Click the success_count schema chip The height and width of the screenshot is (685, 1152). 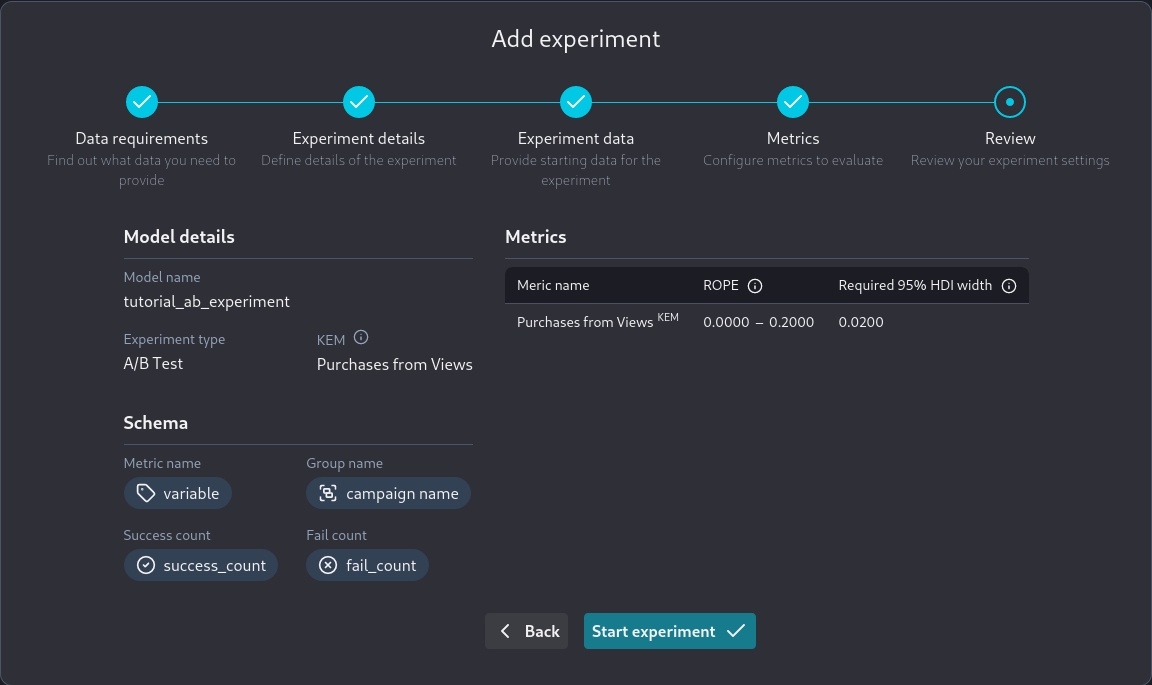pos(201,565)
